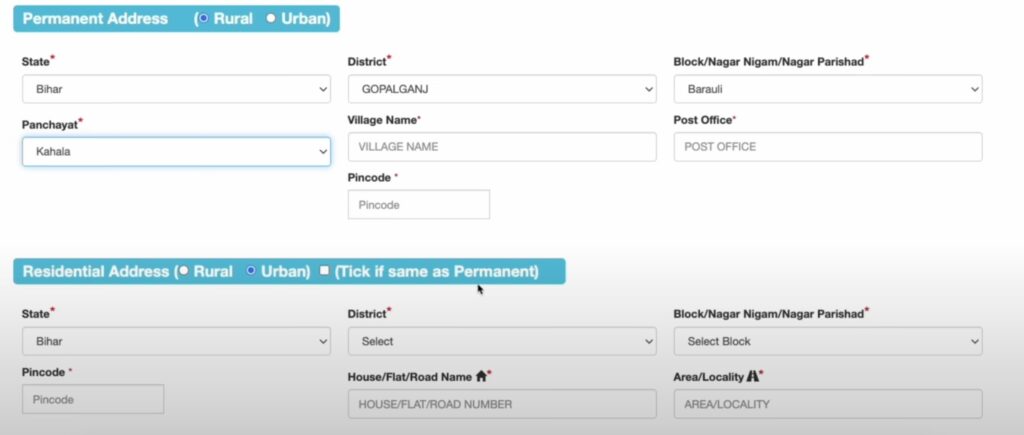Open the residential District Select dropdown
The height and width of the screenshot is (435, 1024).
pyautogui.click(x=502, y=341)
